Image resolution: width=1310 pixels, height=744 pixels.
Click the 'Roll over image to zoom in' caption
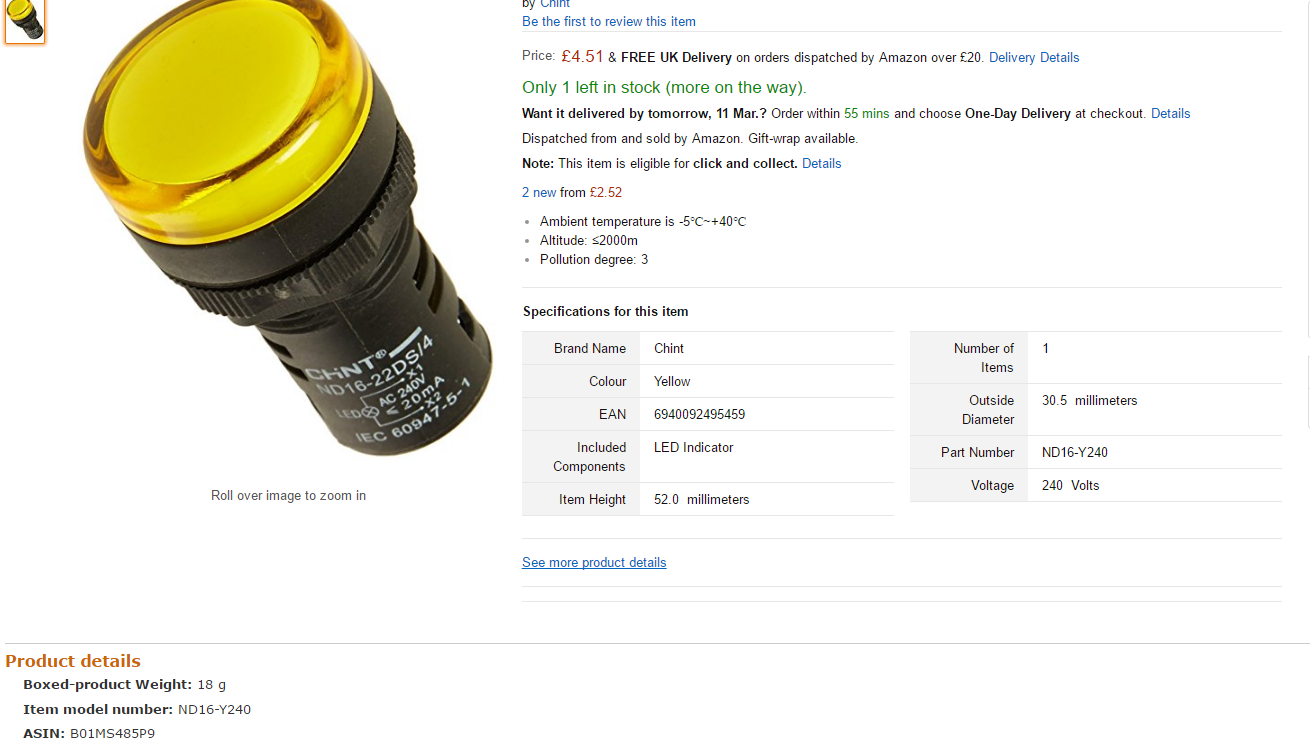click(x=288, y=495)
